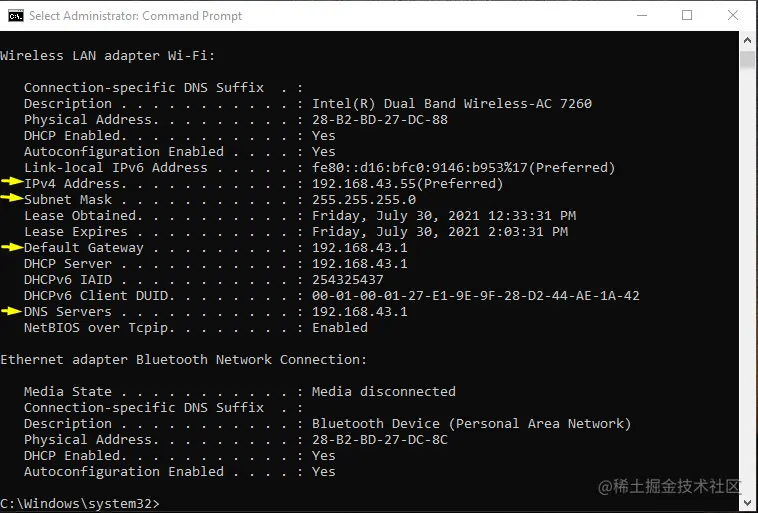Image resolution: width=758 pixels, height=513 pixels.
Task: Click the DHCPv6 IAID value 254325437
Action: point(348,279)
